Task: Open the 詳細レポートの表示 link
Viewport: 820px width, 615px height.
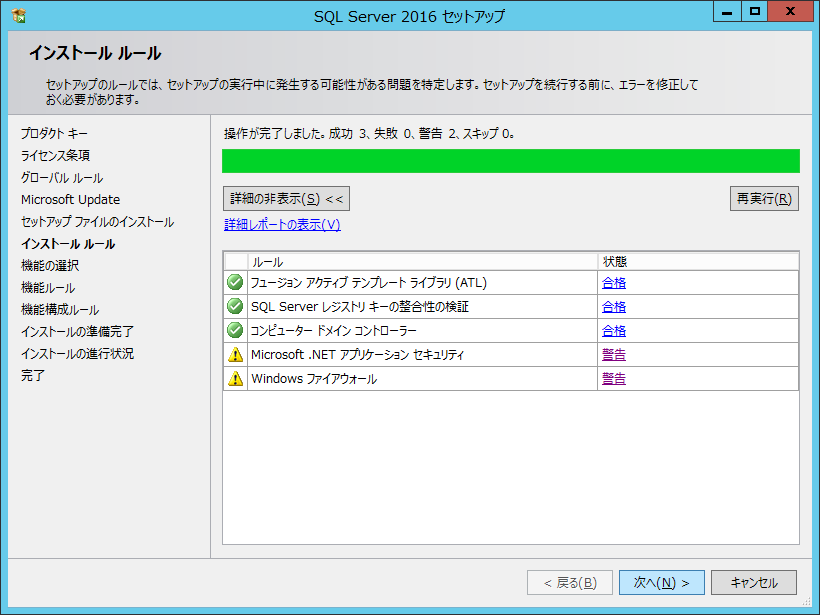Action: pyautogui.click(x=282, y=225)
